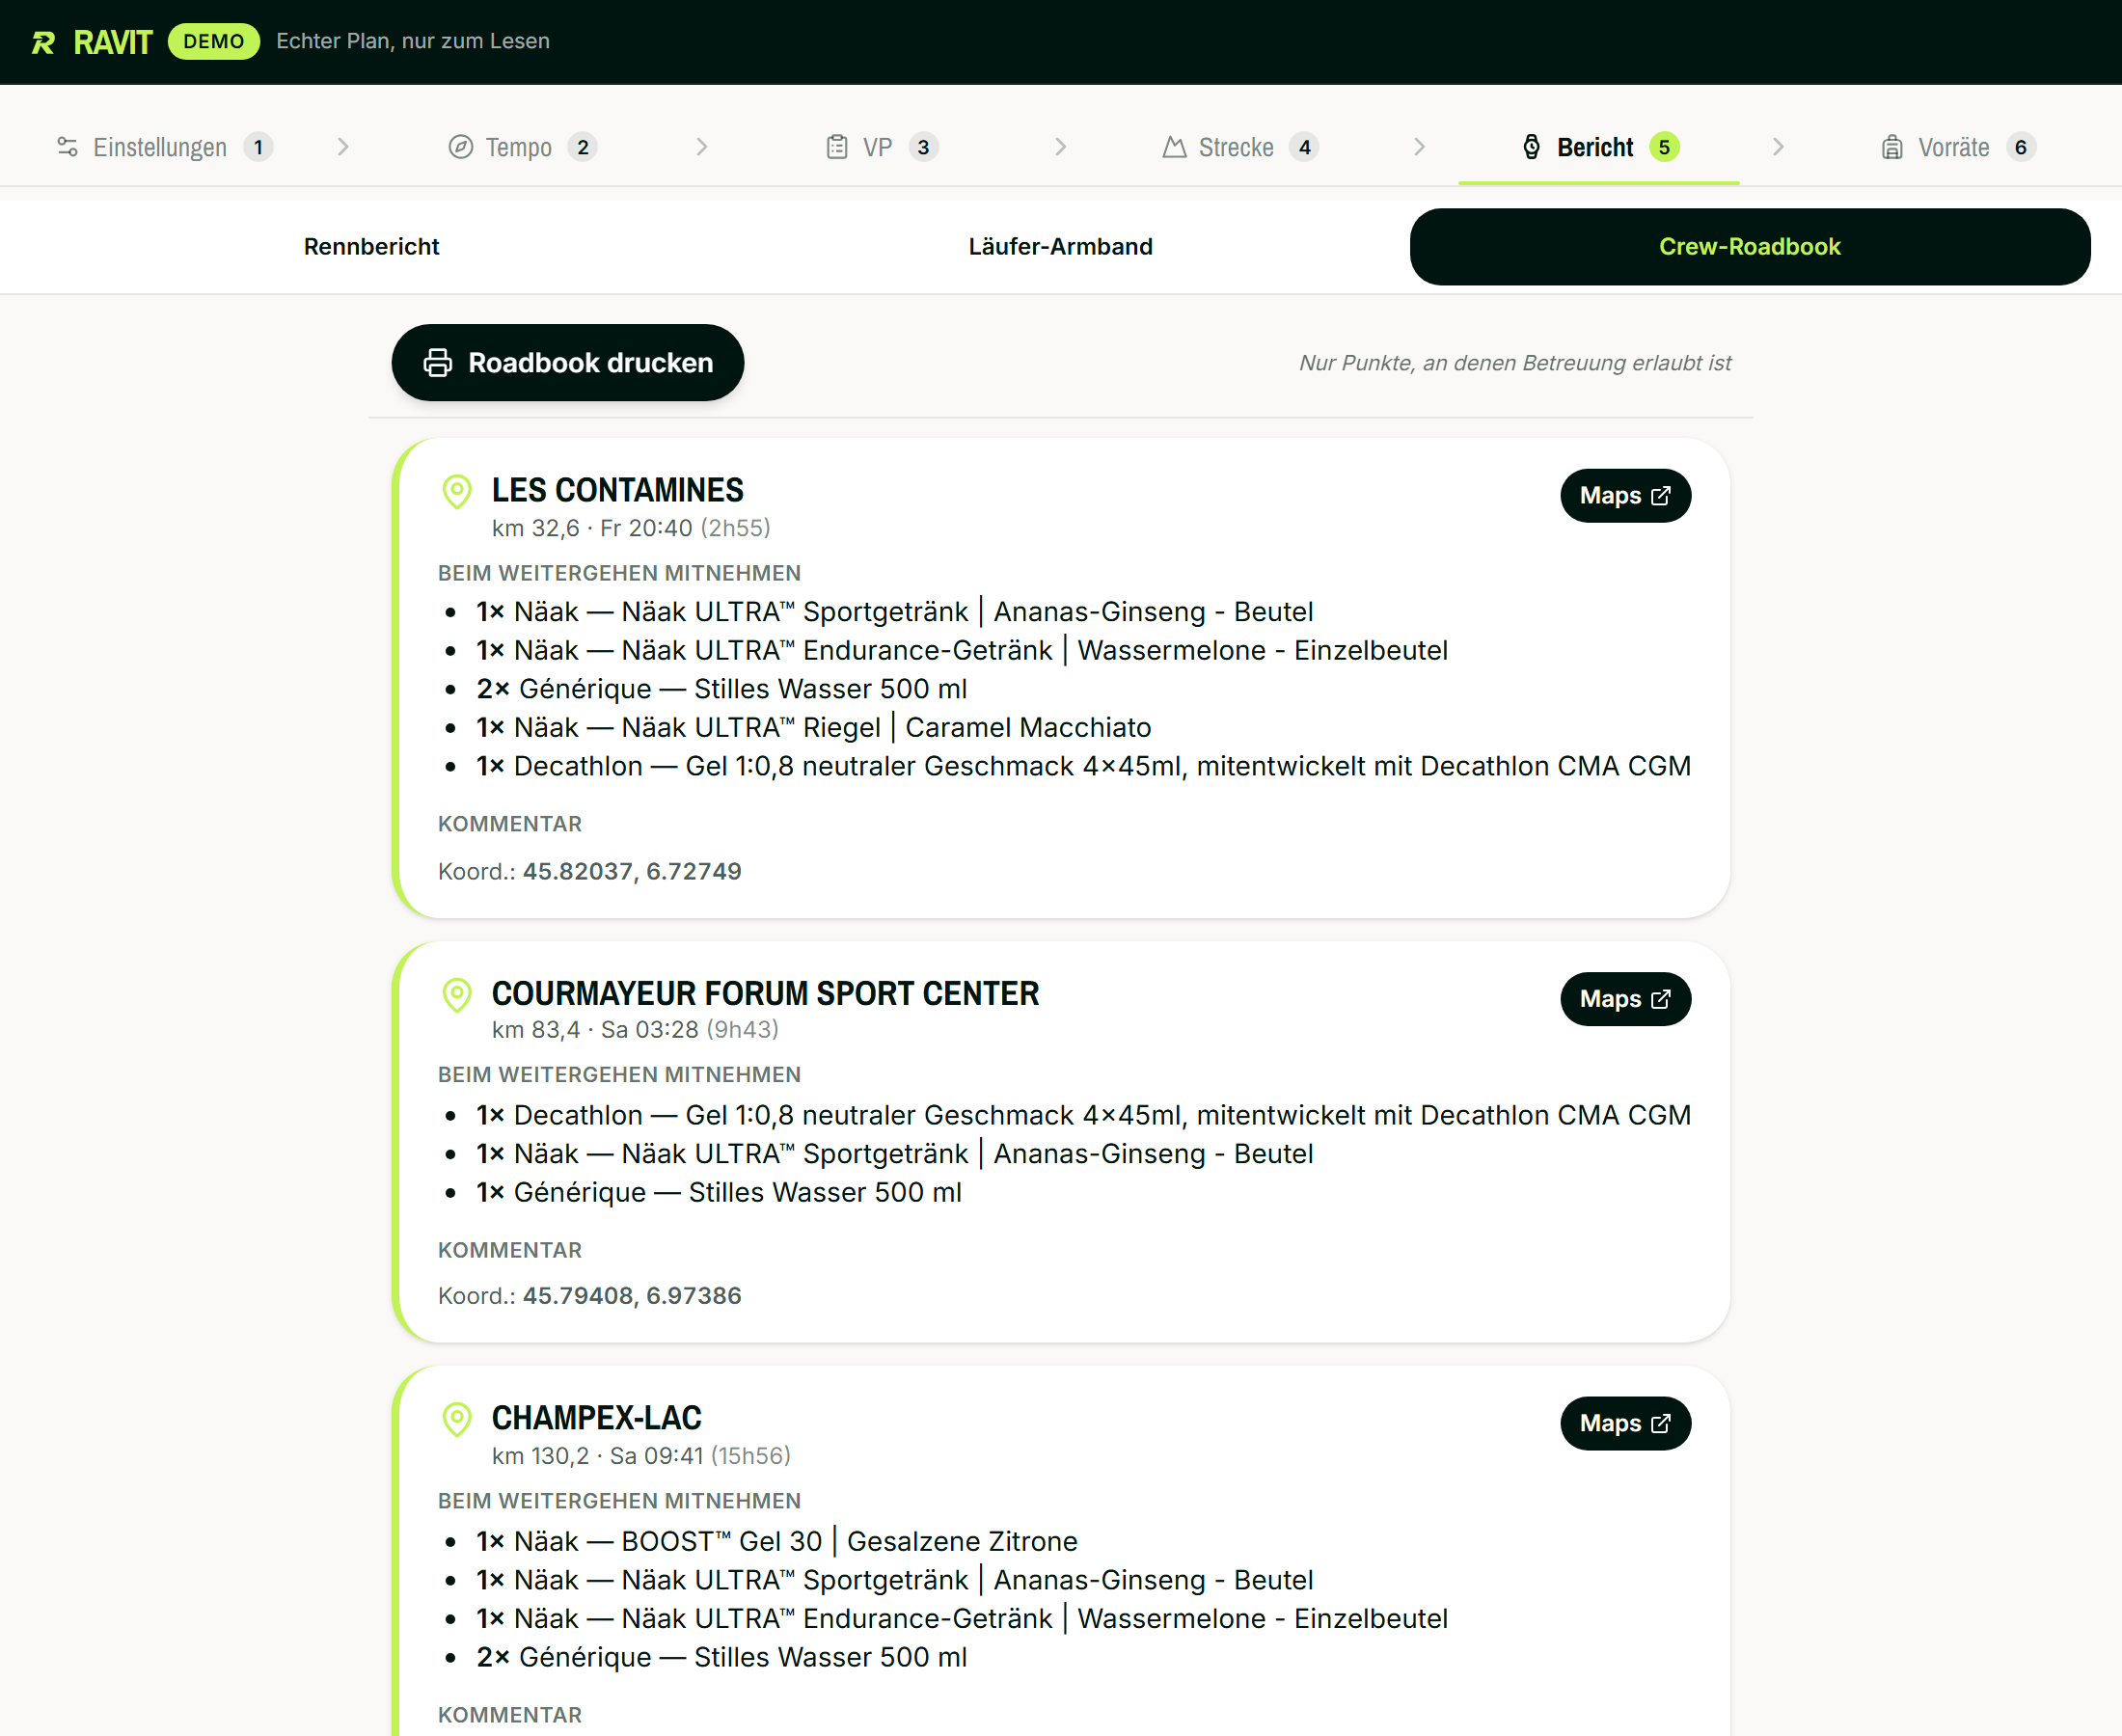Click the chevron after VP
The height and width of the screenshot is (1736, 2122).
(x=1061, y=147)
